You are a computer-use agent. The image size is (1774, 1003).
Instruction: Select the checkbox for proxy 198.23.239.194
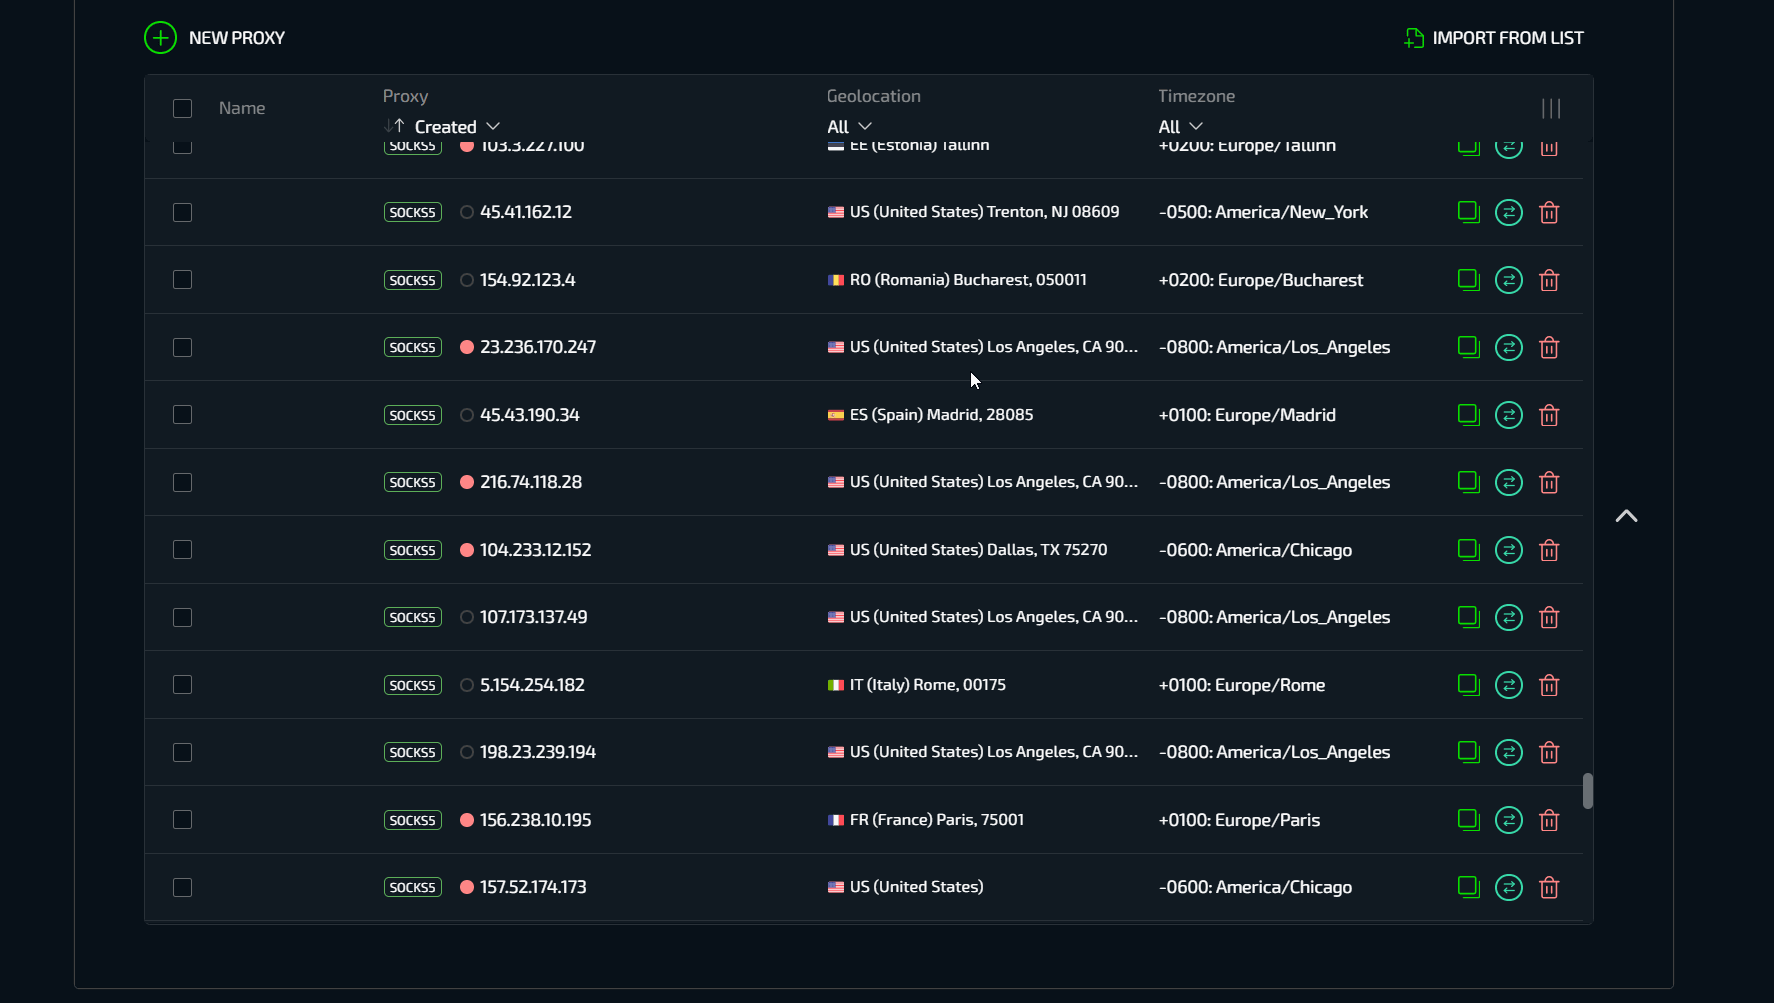click(x=182, y=752)
